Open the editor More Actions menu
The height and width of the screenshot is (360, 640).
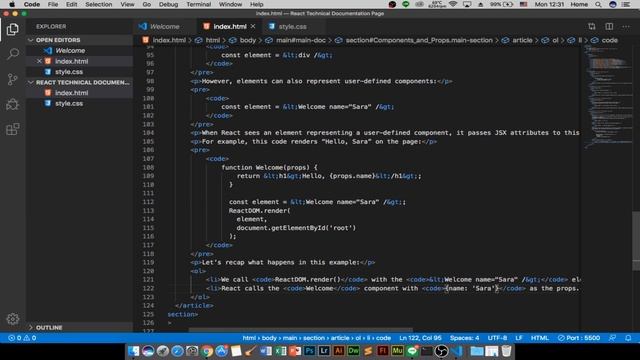click(x=626, y=27)
